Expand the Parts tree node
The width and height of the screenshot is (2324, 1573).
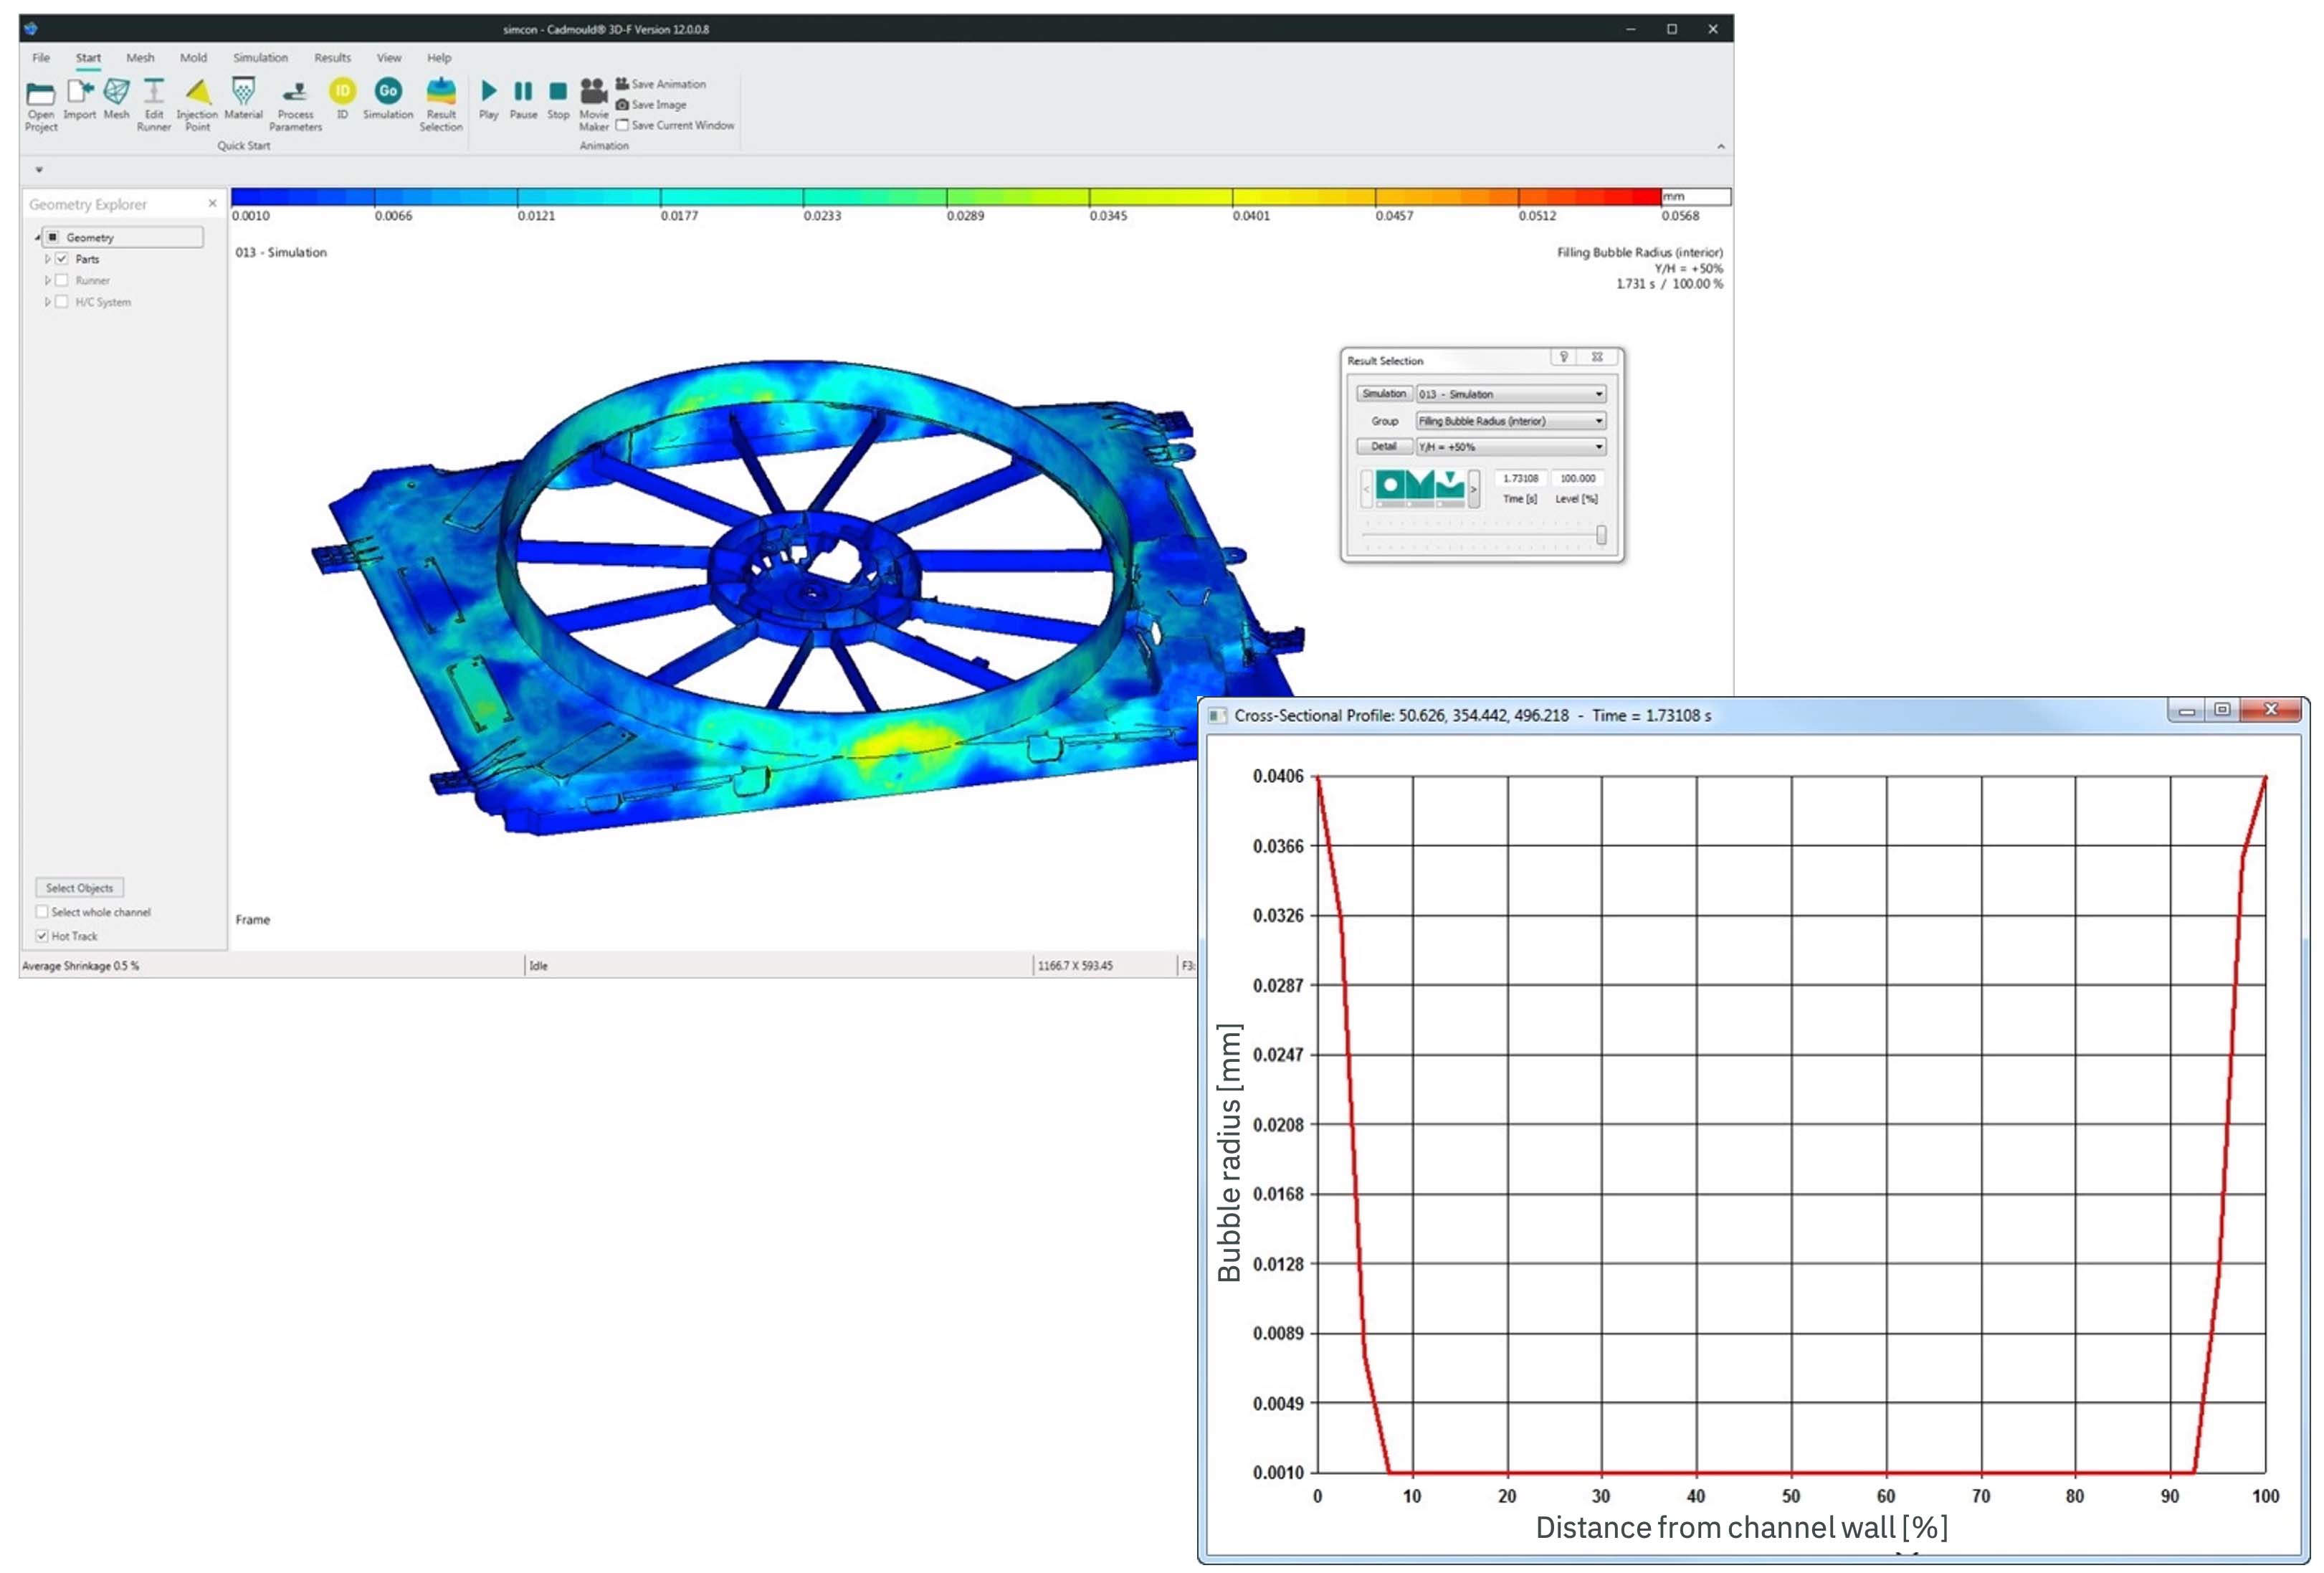click(47, 259)
